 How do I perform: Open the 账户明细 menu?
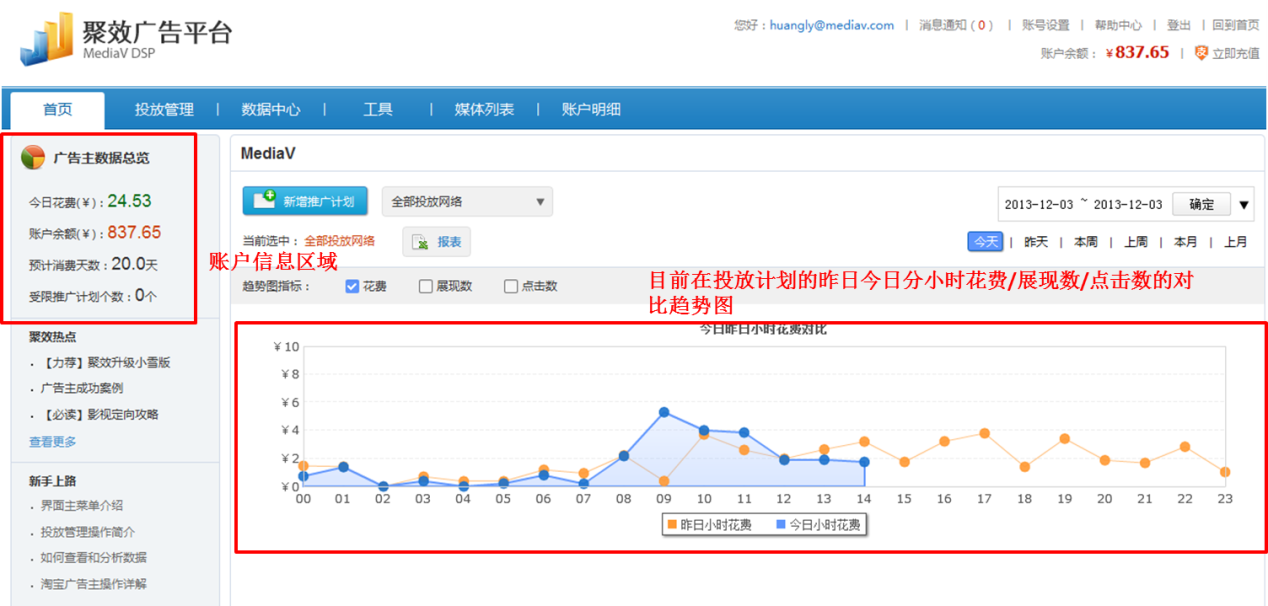coord(591,110)
